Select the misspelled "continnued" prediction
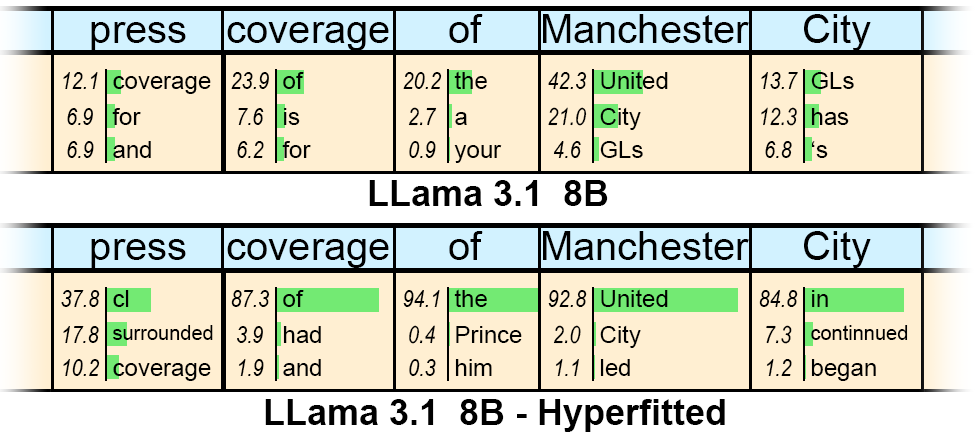The height and width of the screenshot is (437, 976). pyautogui.click(x=858, y=333)
